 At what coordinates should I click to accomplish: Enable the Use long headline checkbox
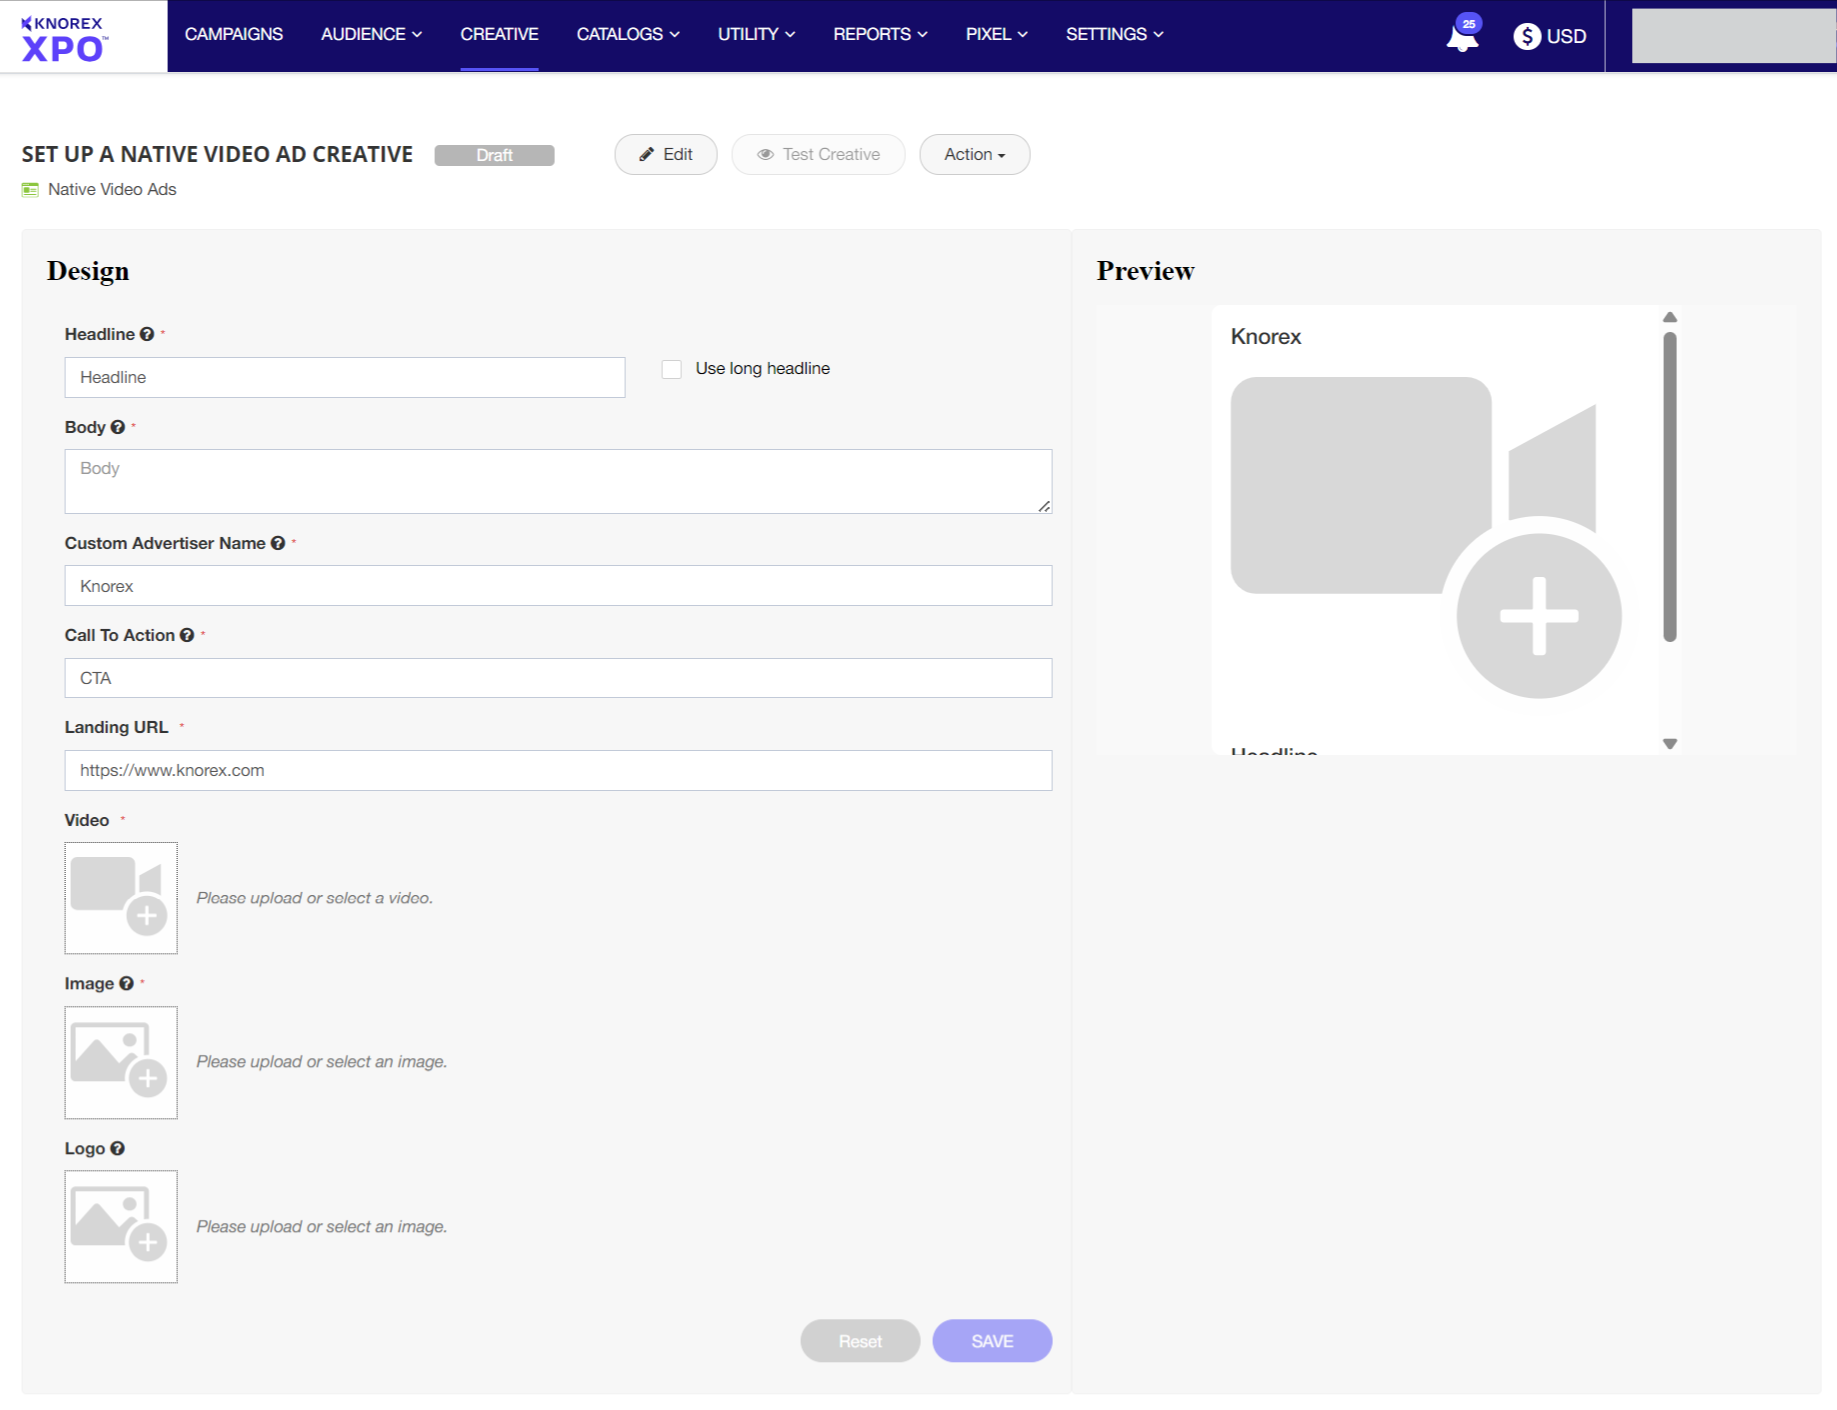pos(672,369)
